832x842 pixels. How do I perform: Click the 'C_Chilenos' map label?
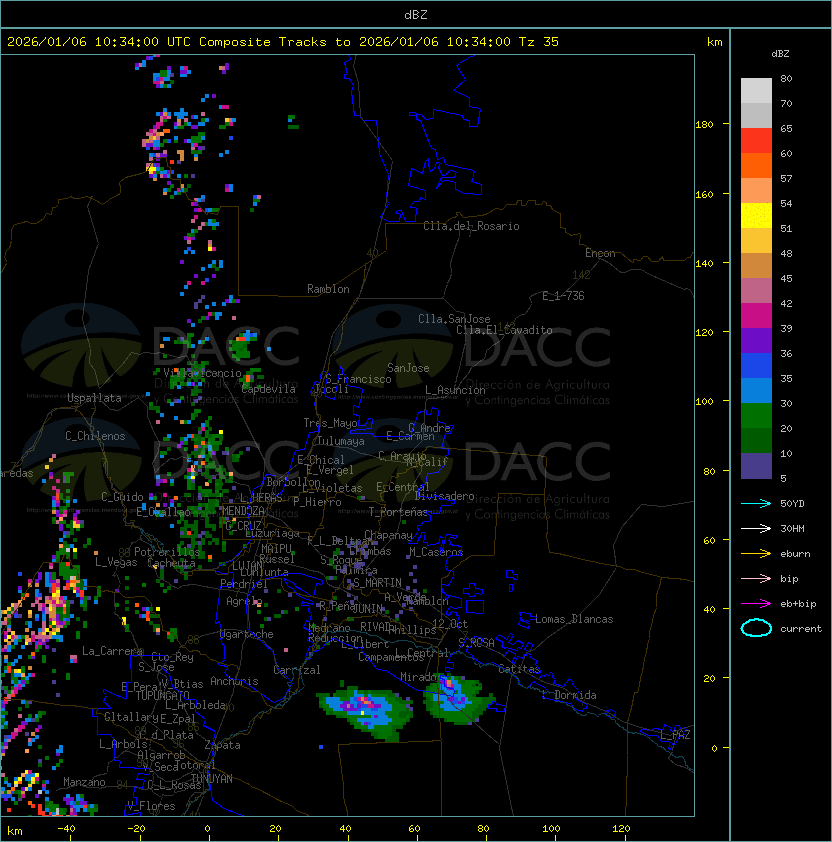(95, 436)
